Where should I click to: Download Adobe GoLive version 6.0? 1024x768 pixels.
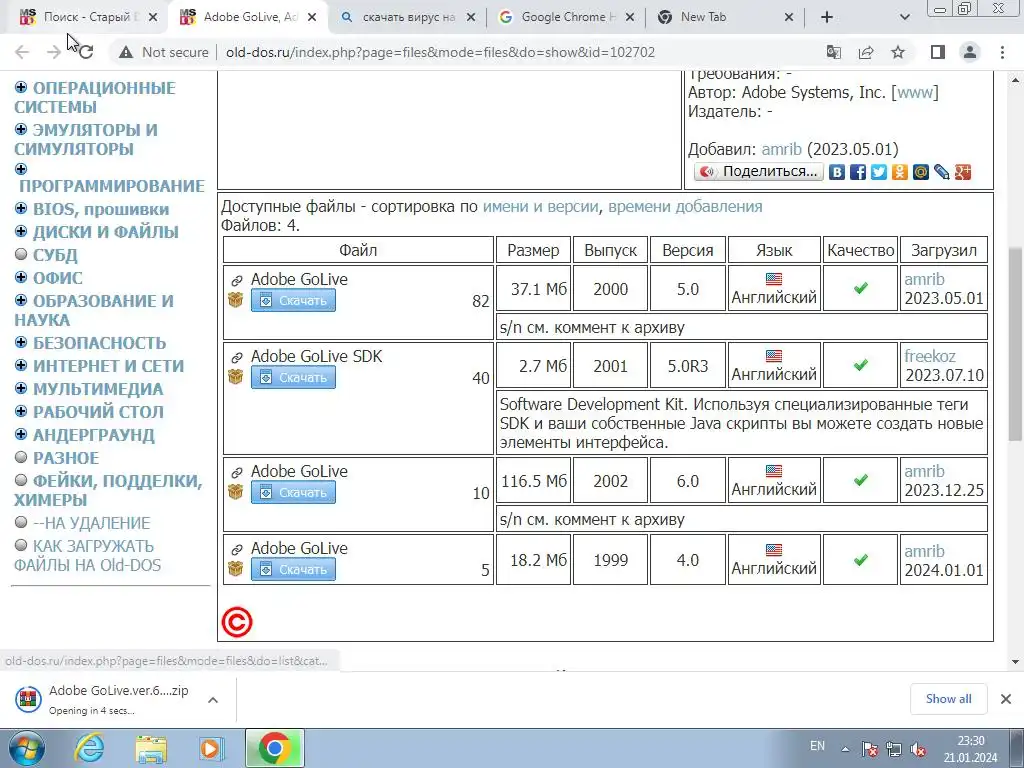coord(293,492)
